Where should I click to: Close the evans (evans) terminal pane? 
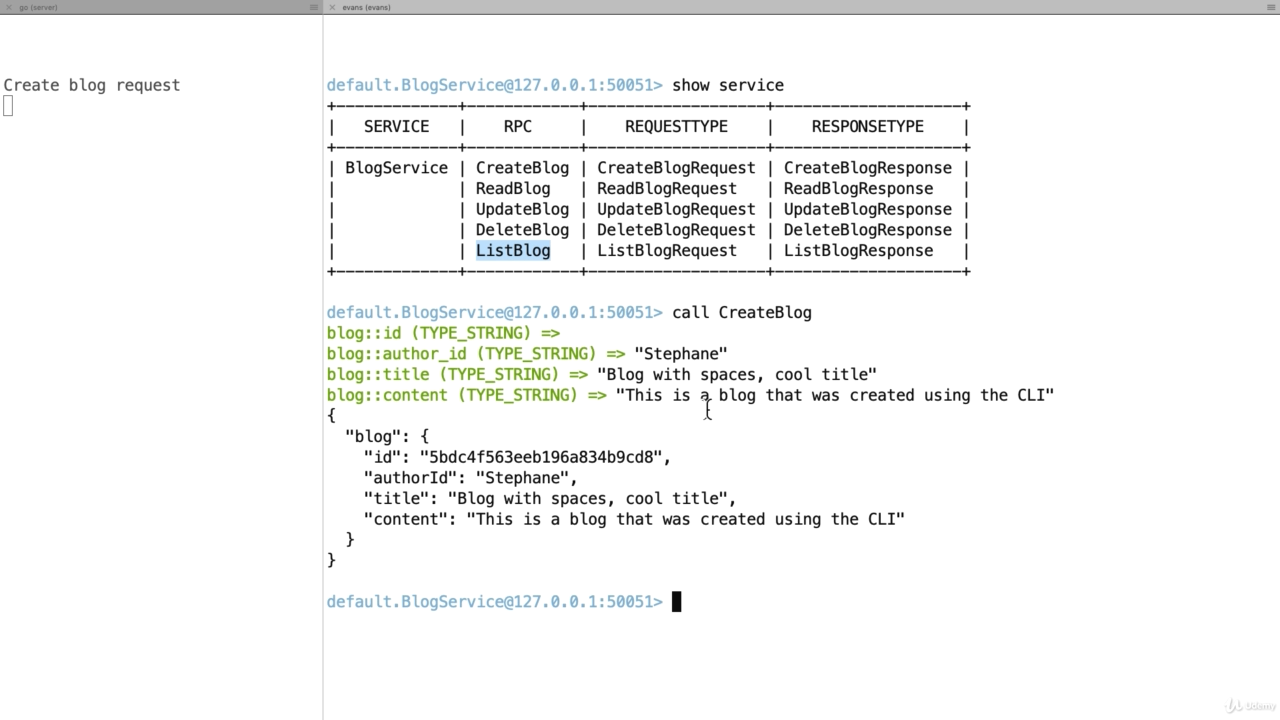(x=332, y=7)
